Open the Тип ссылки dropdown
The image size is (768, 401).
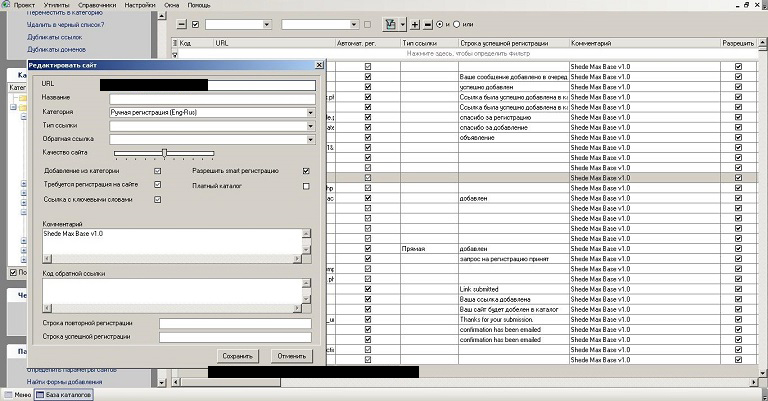click(x=311, y=126)
